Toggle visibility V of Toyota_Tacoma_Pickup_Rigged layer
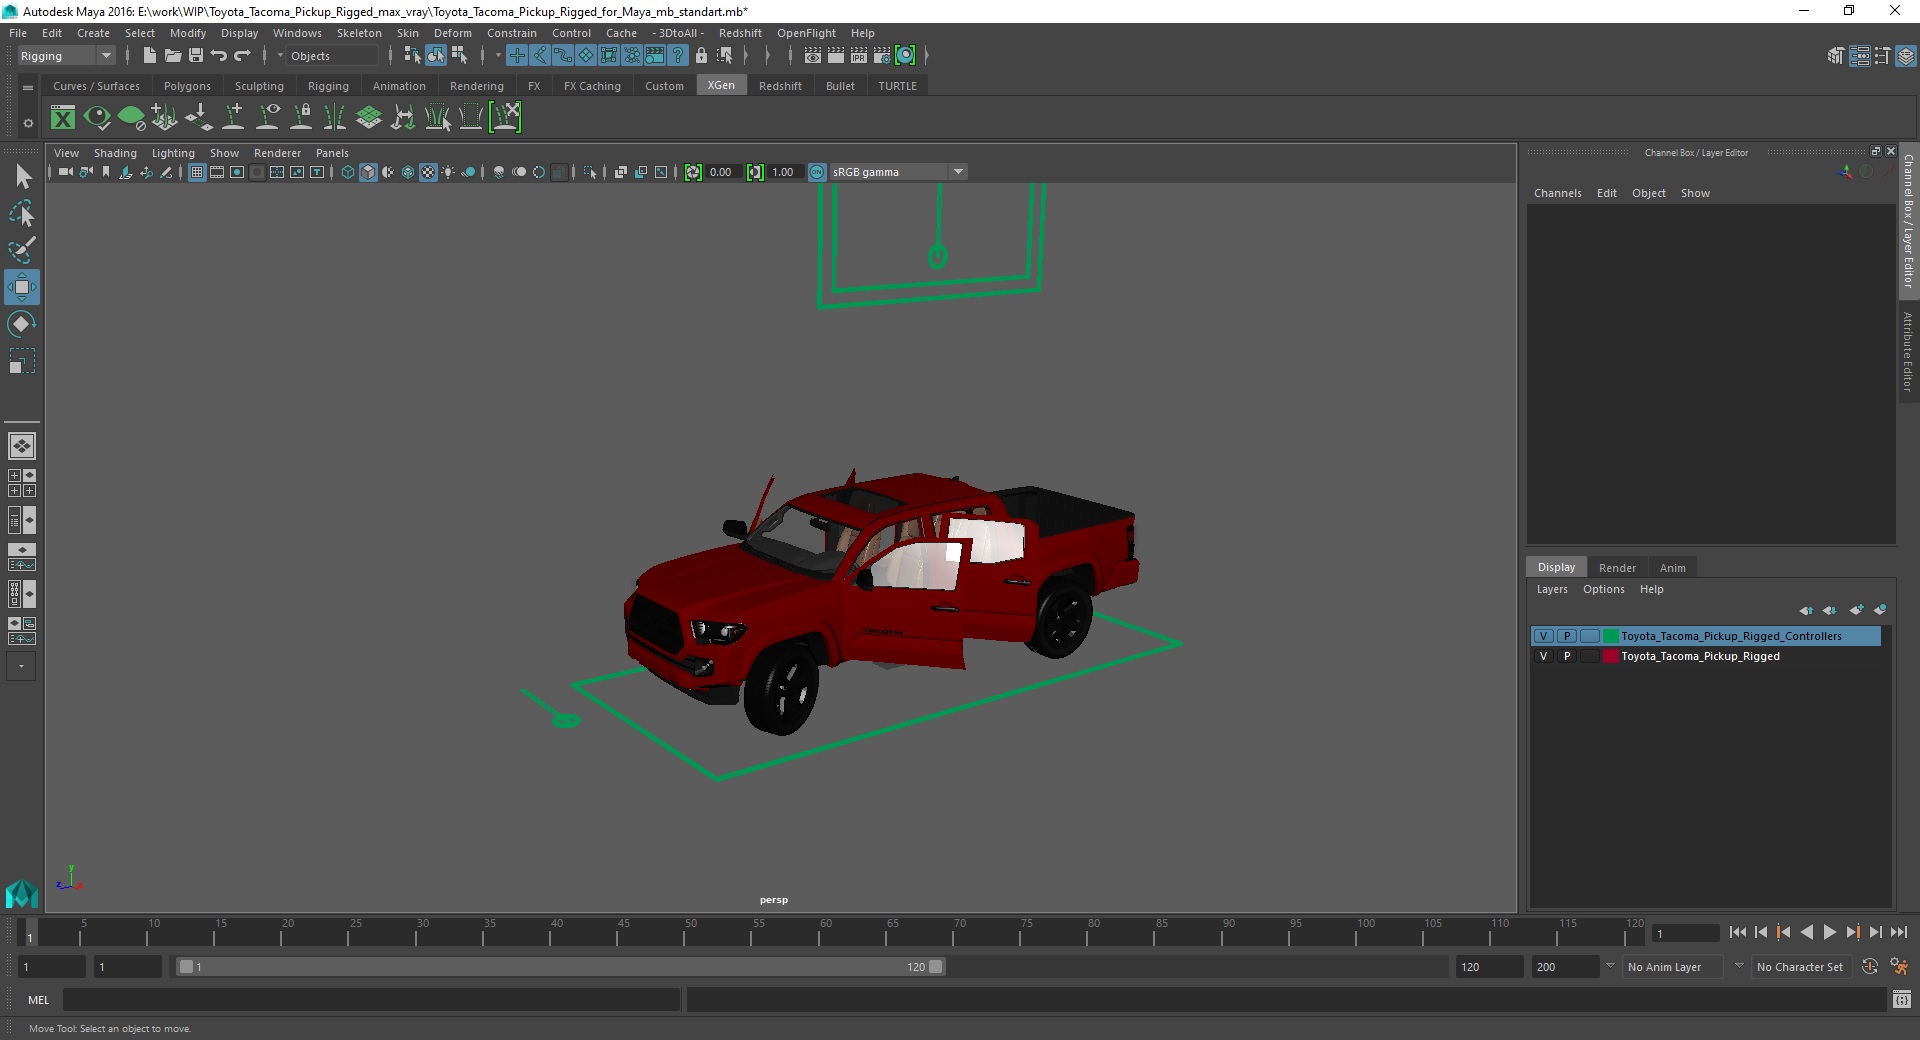Viewport: 1920px width, 1040px height. 1543,656
